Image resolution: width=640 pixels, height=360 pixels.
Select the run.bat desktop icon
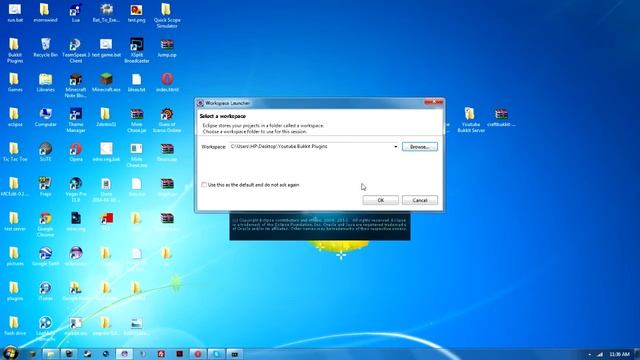tap(15, 13)
